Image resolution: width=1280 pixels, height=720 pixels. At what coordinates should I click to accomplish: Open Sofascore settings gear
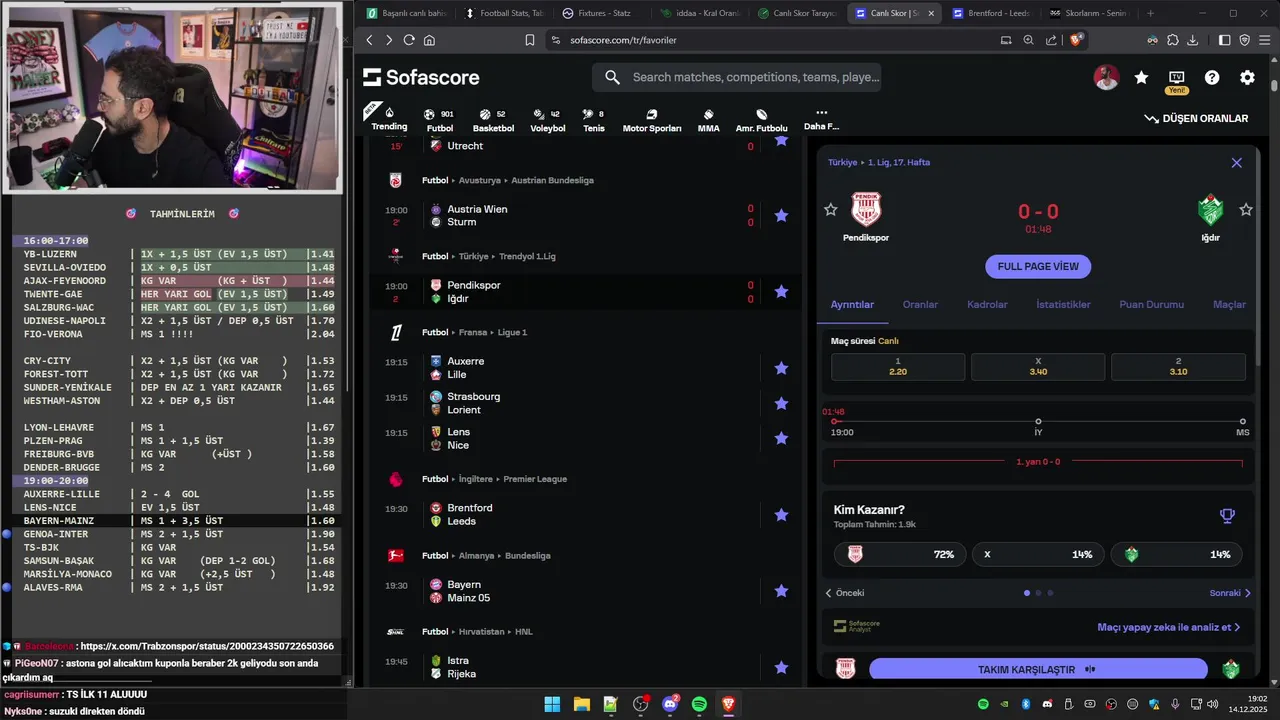pos(1247,77)
